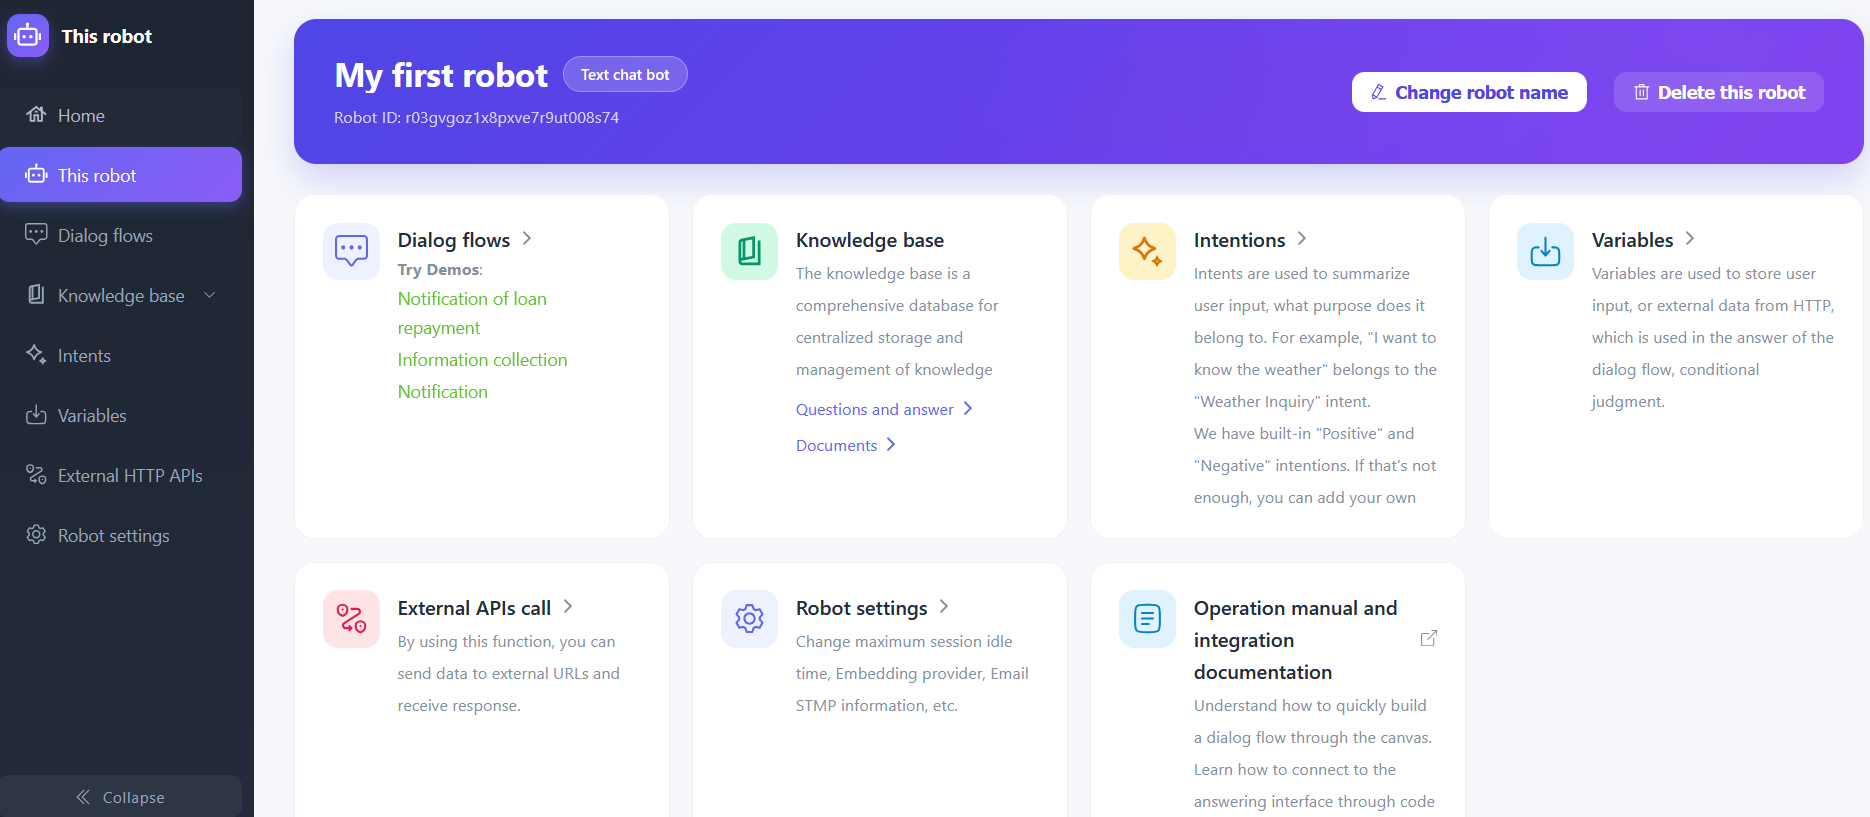This screenshot has width=1870, height=817.
Task: Open the External APIs call card title
Action: [x=474, y=608]
